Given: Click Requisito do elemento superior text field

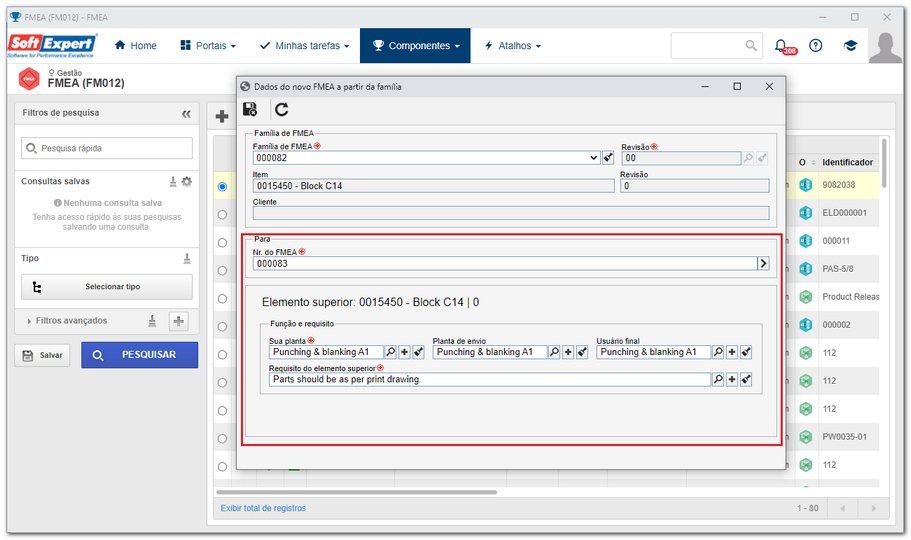Looking at the screenshot, I should coord(490,380).
